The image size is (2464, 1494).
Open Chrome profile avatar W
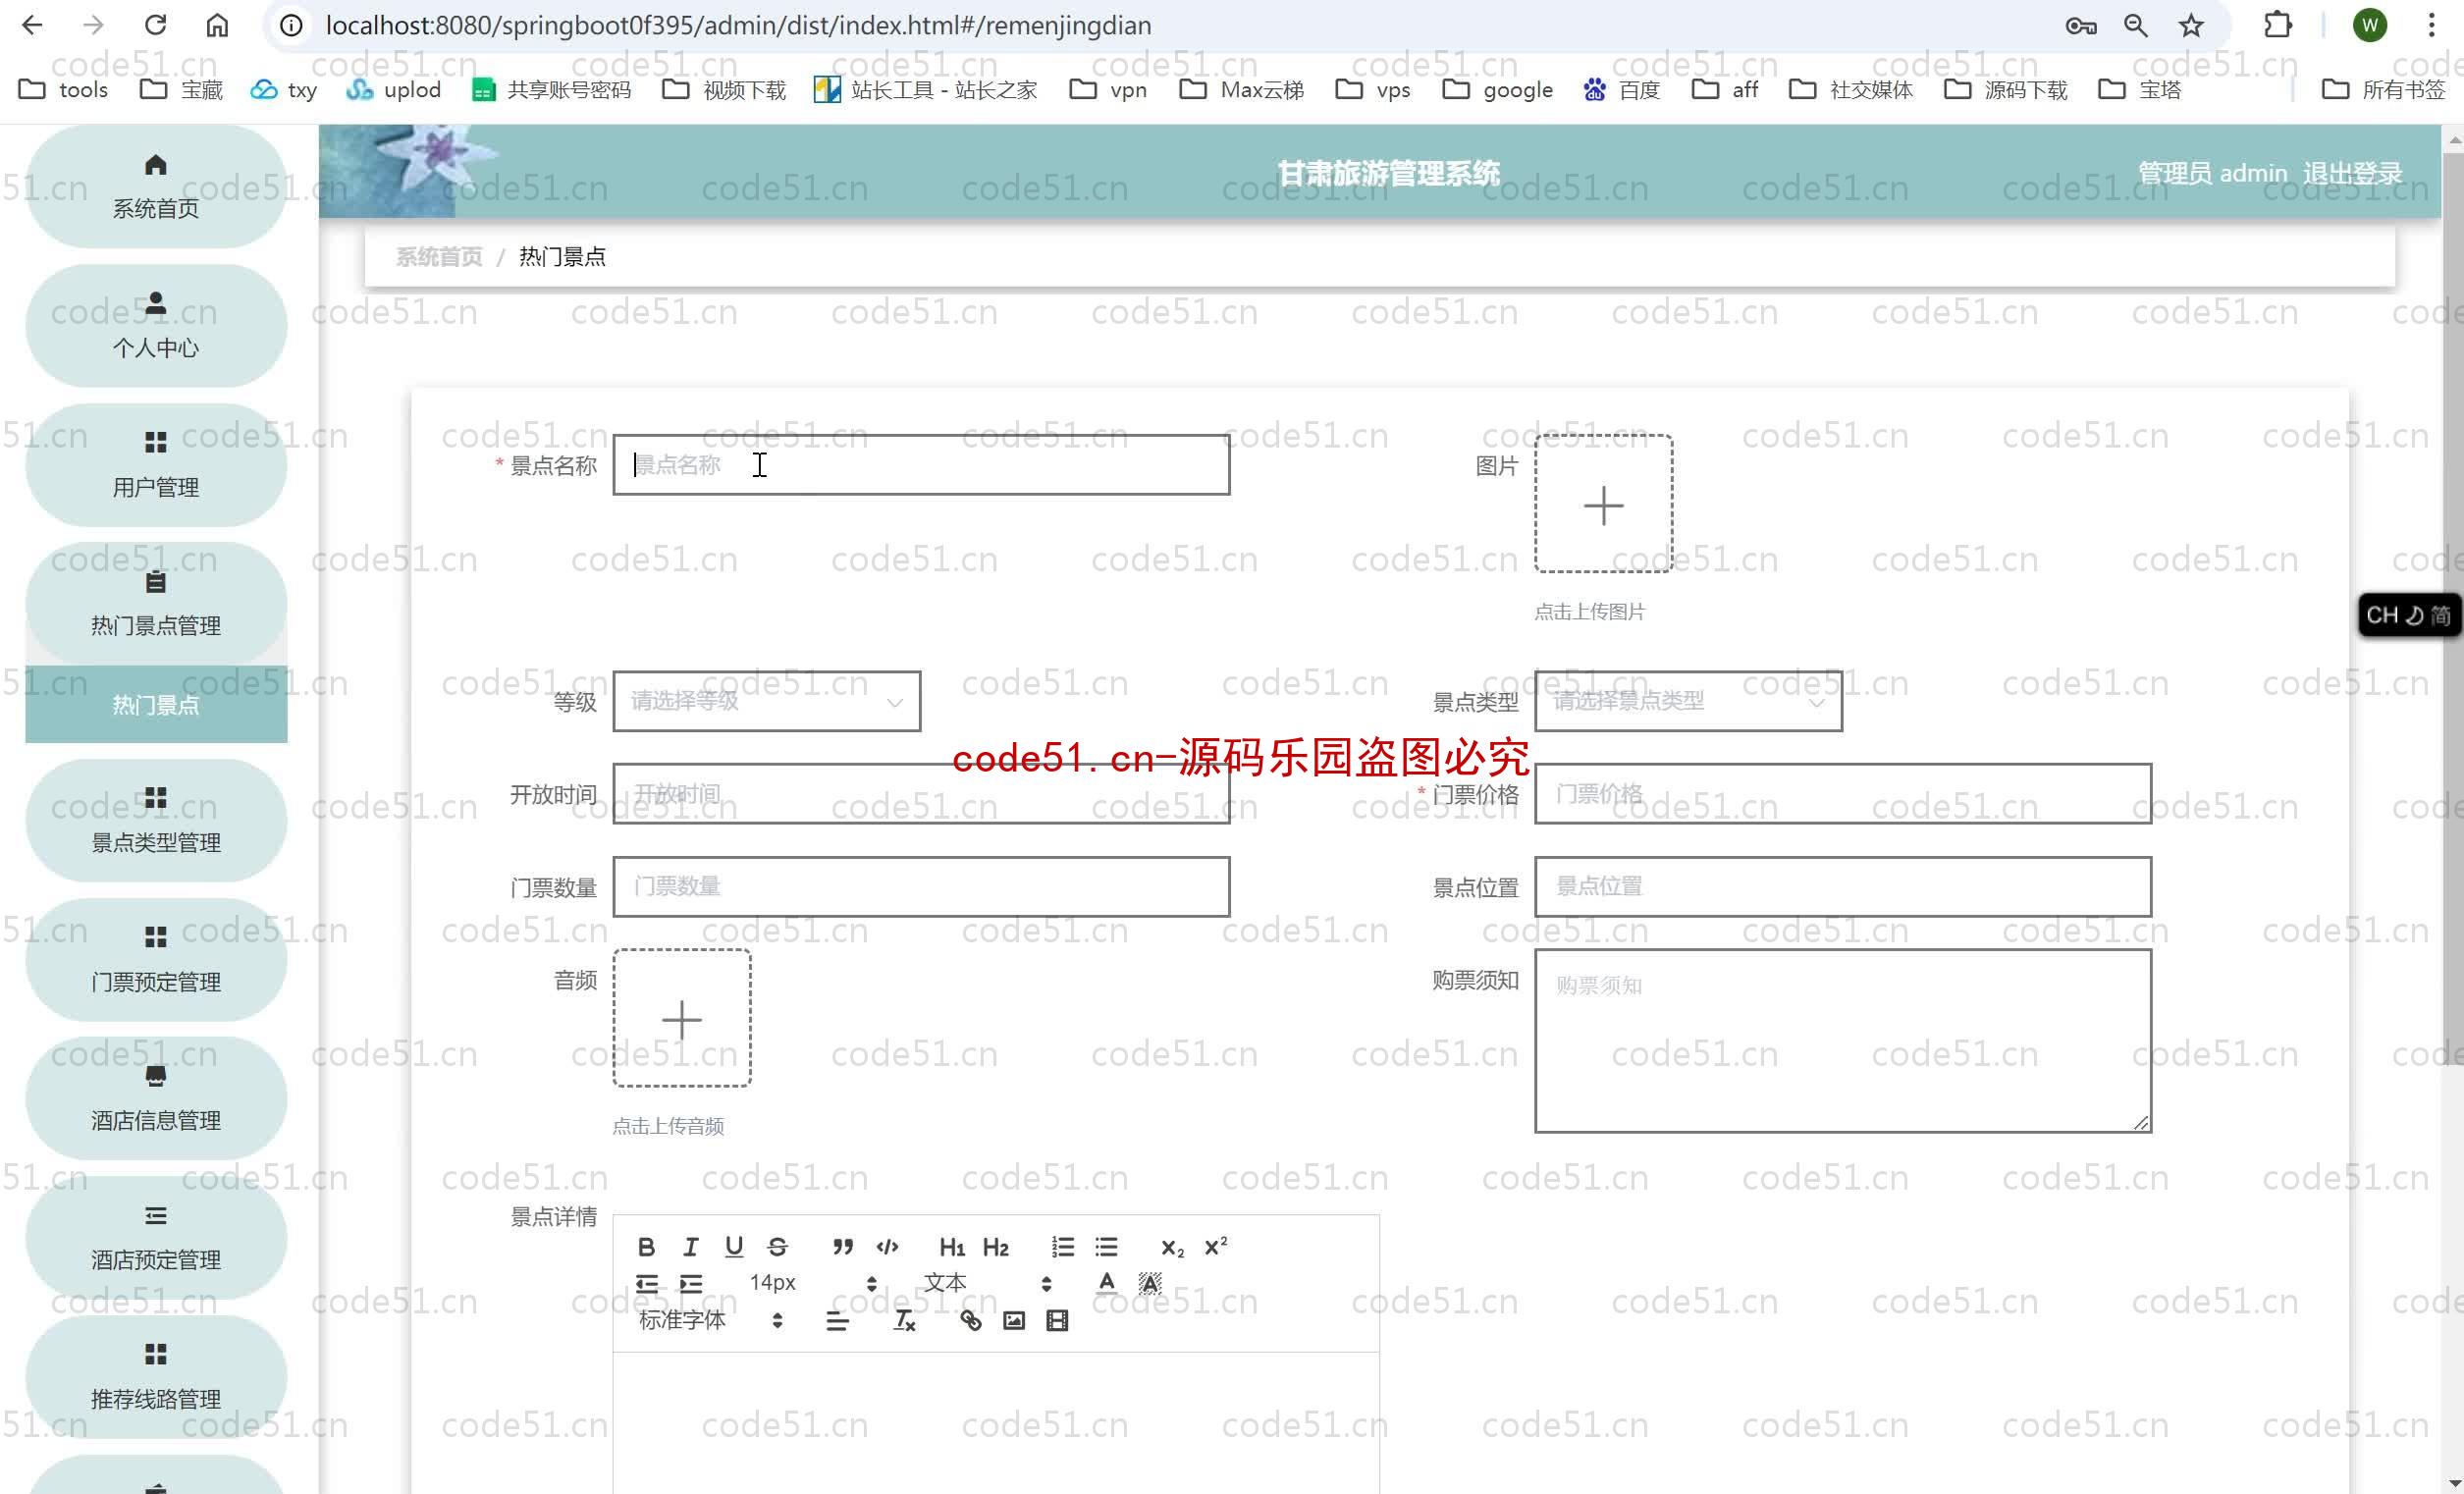[x=2370, y=25]
